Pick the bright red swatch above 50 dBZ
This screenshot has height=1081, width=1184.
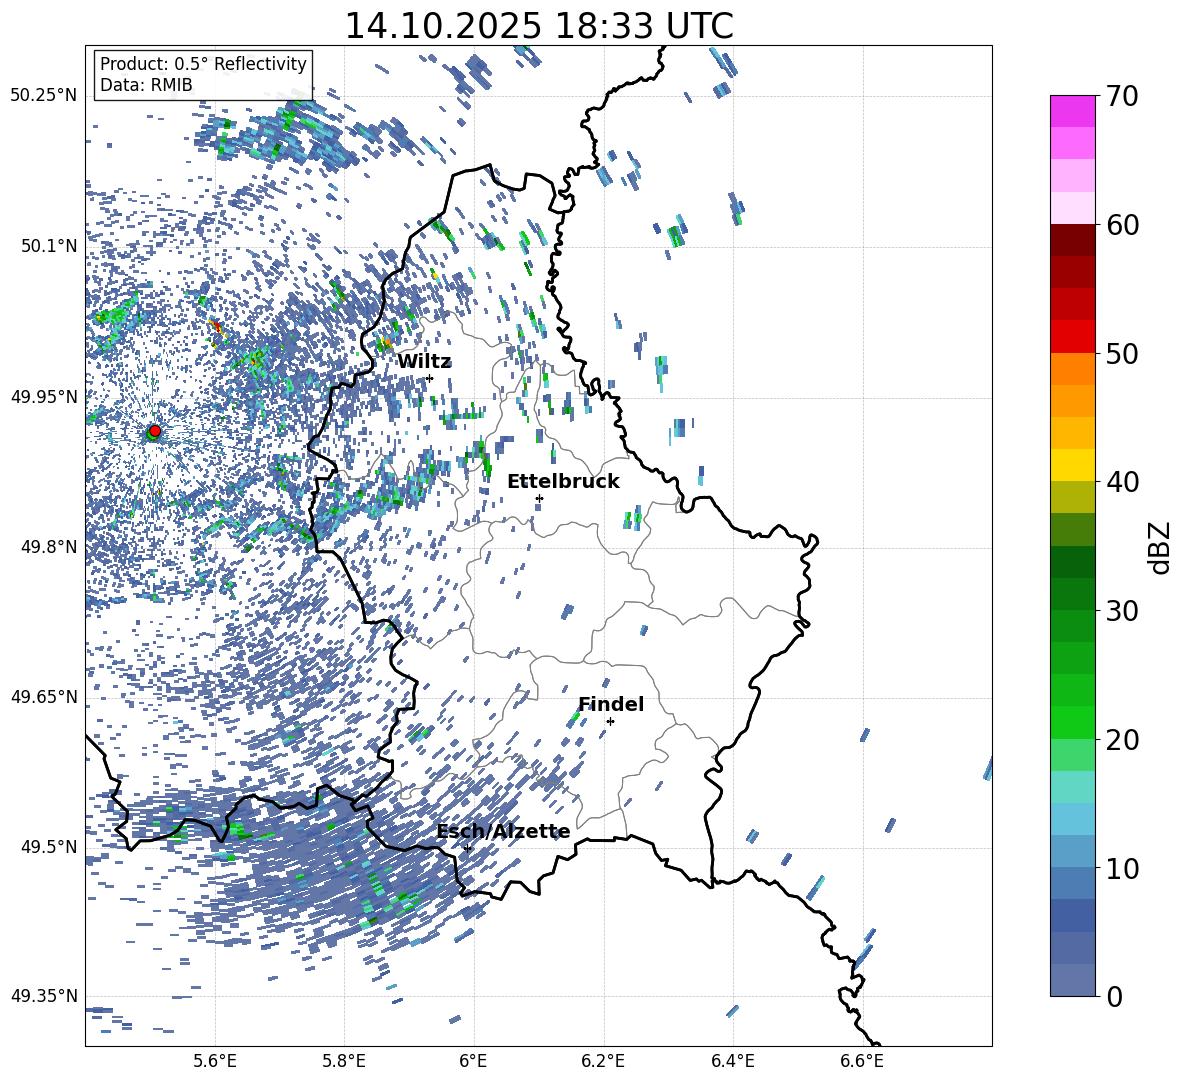1073,336
